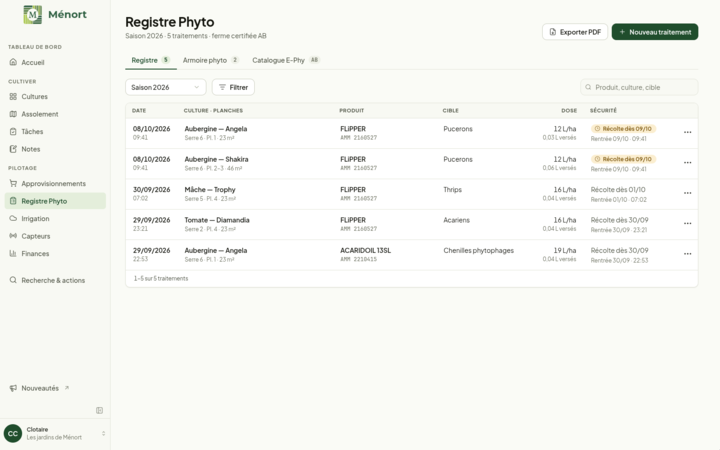Viewport: 720px width, 450px height.
Task: Click the Ménort logo icon
Action: tap(33, 15)
